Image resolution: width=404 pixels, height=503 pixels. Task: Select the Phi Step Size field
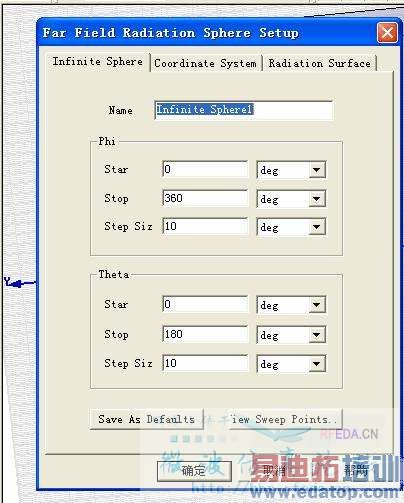click(x=205, y=226)
